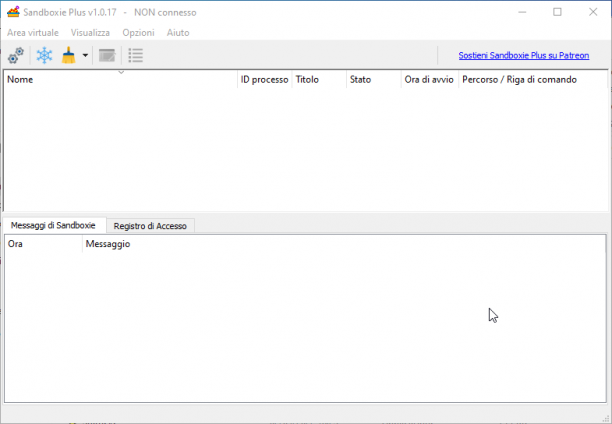The width and height of the screenshot is (612, 424).
Task: Open settings via the gears toolbar icon
Action: click(16, 55)
